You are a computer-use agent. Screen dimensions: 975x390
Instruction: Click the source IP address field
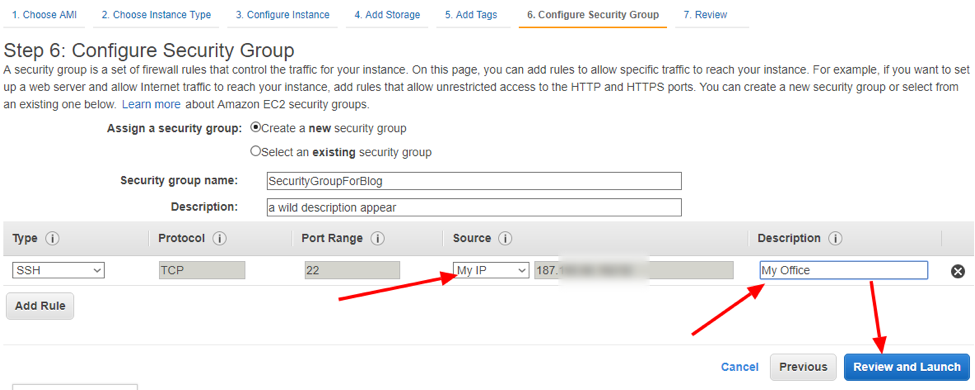634,271
